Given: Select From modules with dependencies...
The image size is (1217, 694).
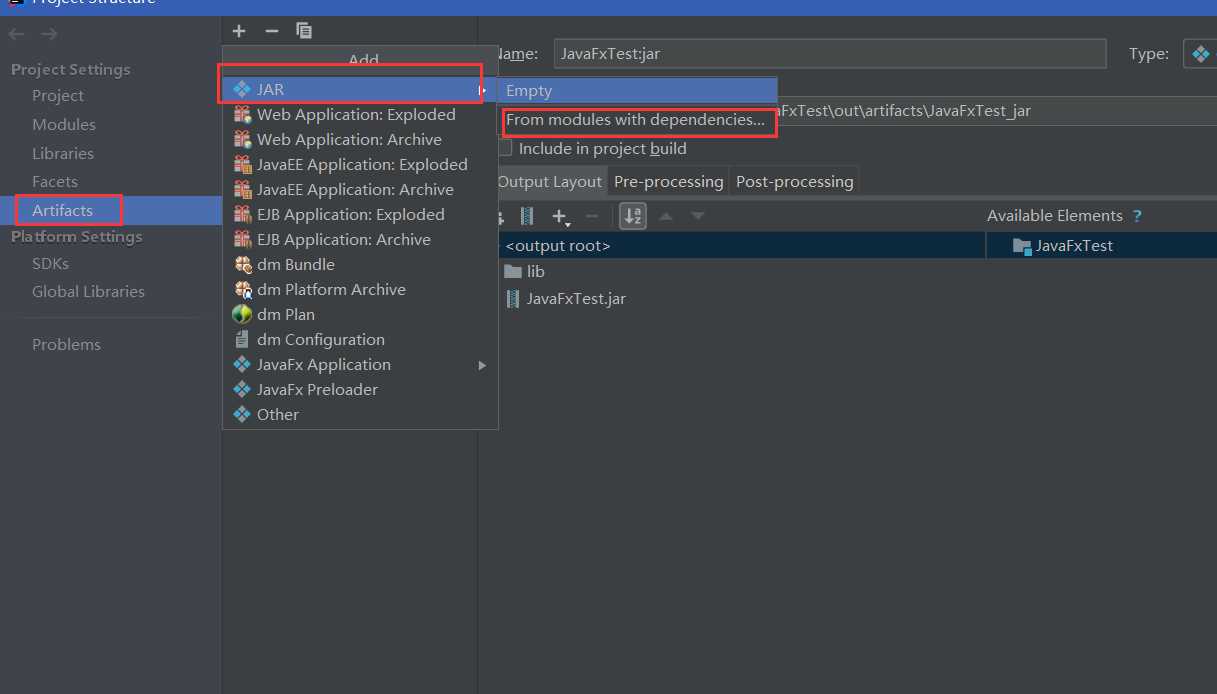Looking at the screenshot, I should (637, 120).
